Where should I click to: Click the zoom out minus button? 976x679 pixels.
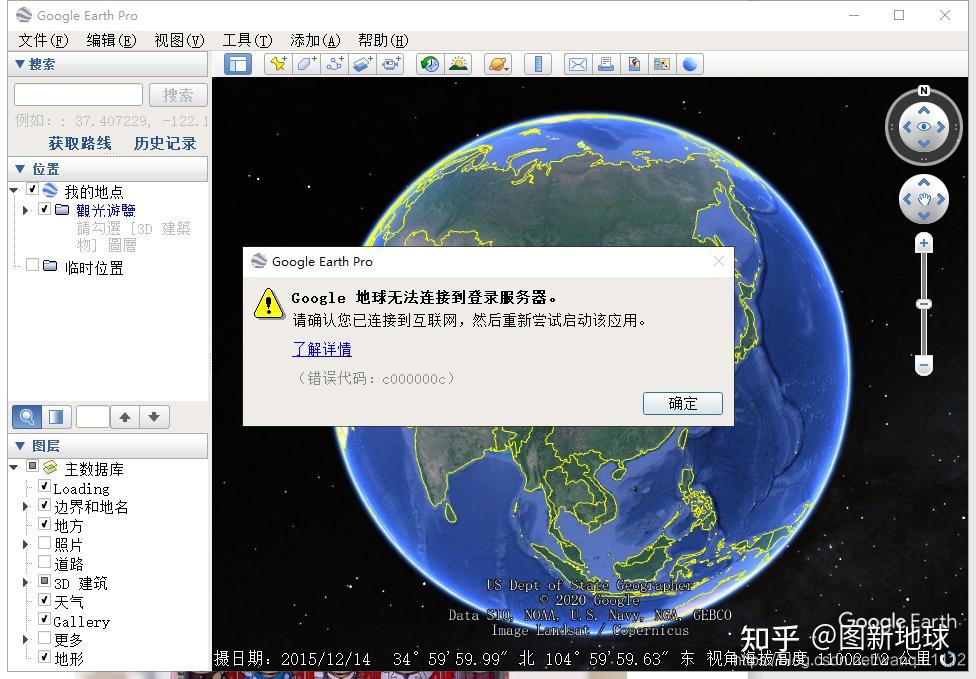click(x=924, y=365)
